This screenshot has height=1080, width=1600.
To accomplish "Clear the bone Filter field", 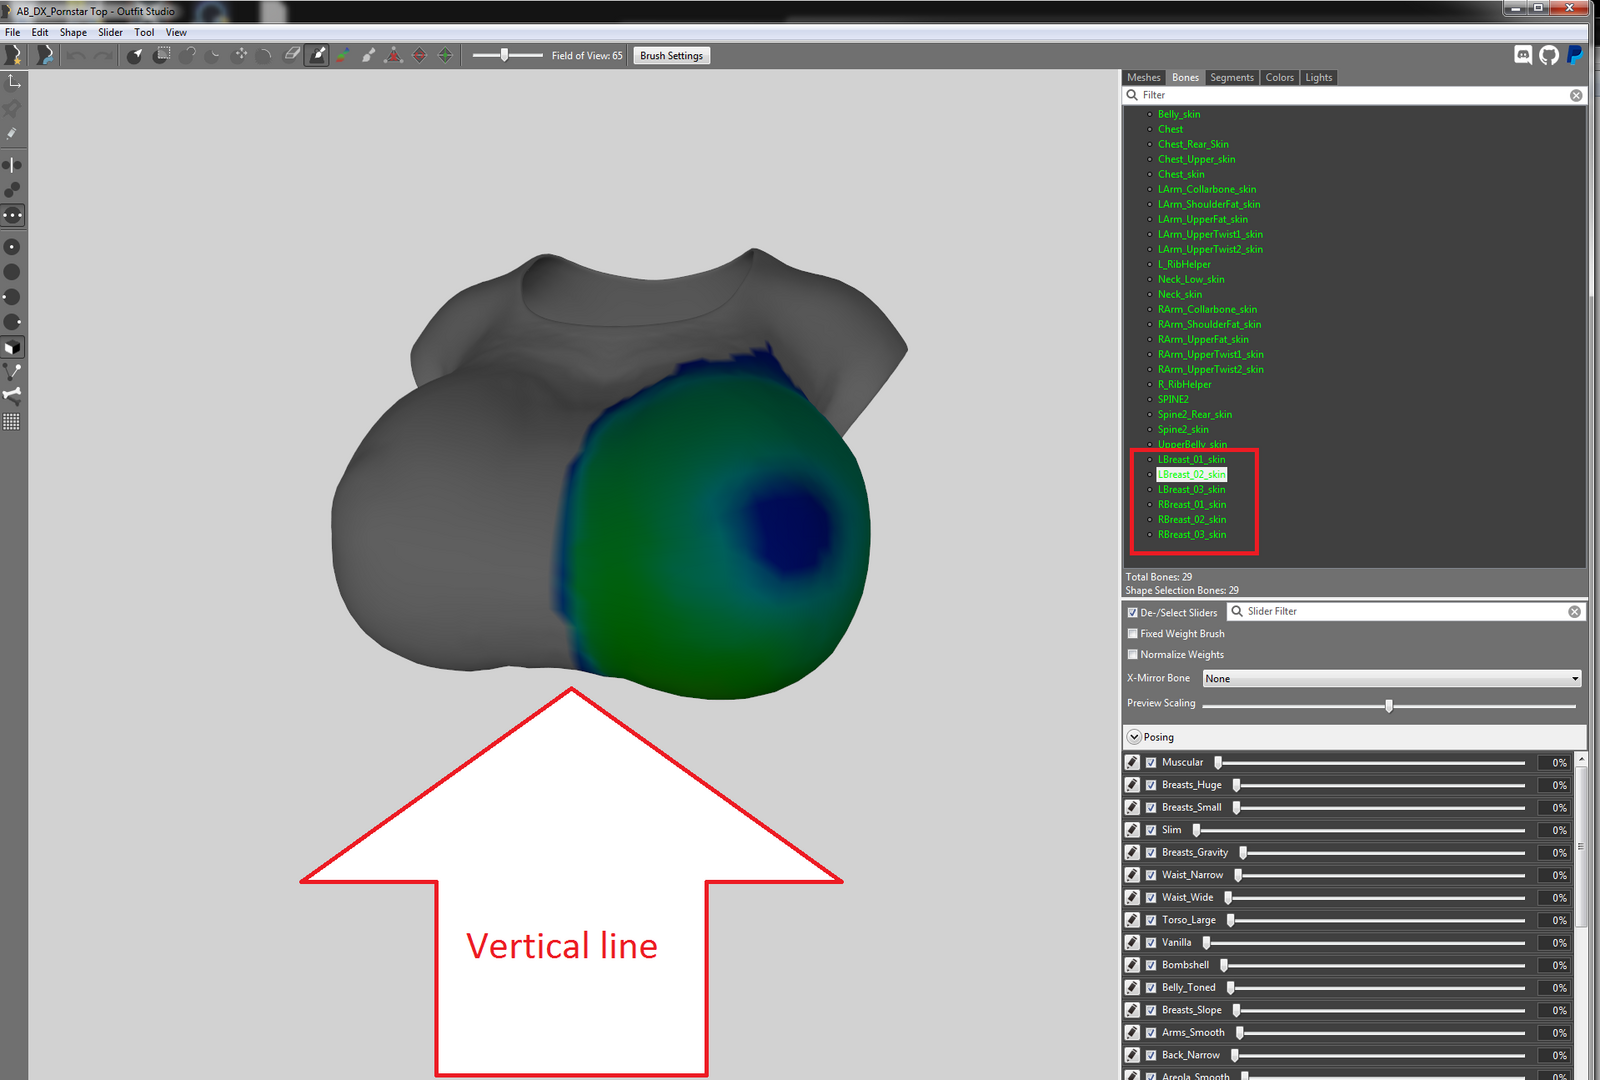I will (1576, 95).
